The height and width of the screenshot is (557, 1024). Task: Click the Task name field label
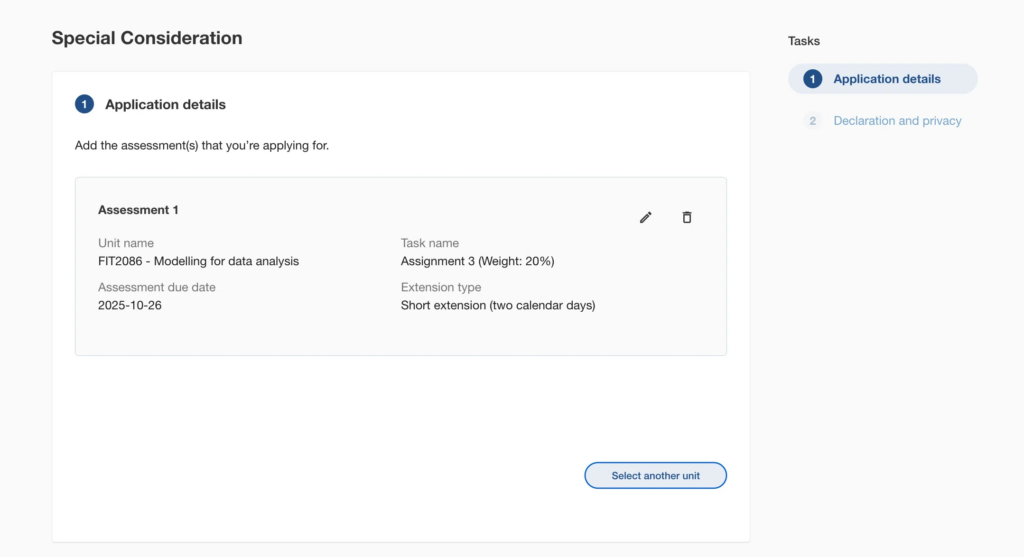(430, 243)
